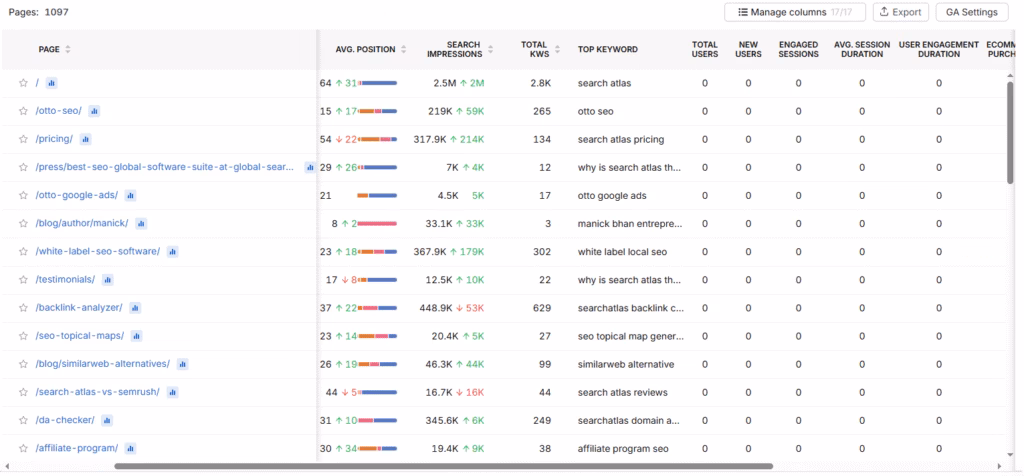This screenshot has height=476, width=1024.
Task: Click chart icon next to /testimonials/
Action: (x=108, y=280)
